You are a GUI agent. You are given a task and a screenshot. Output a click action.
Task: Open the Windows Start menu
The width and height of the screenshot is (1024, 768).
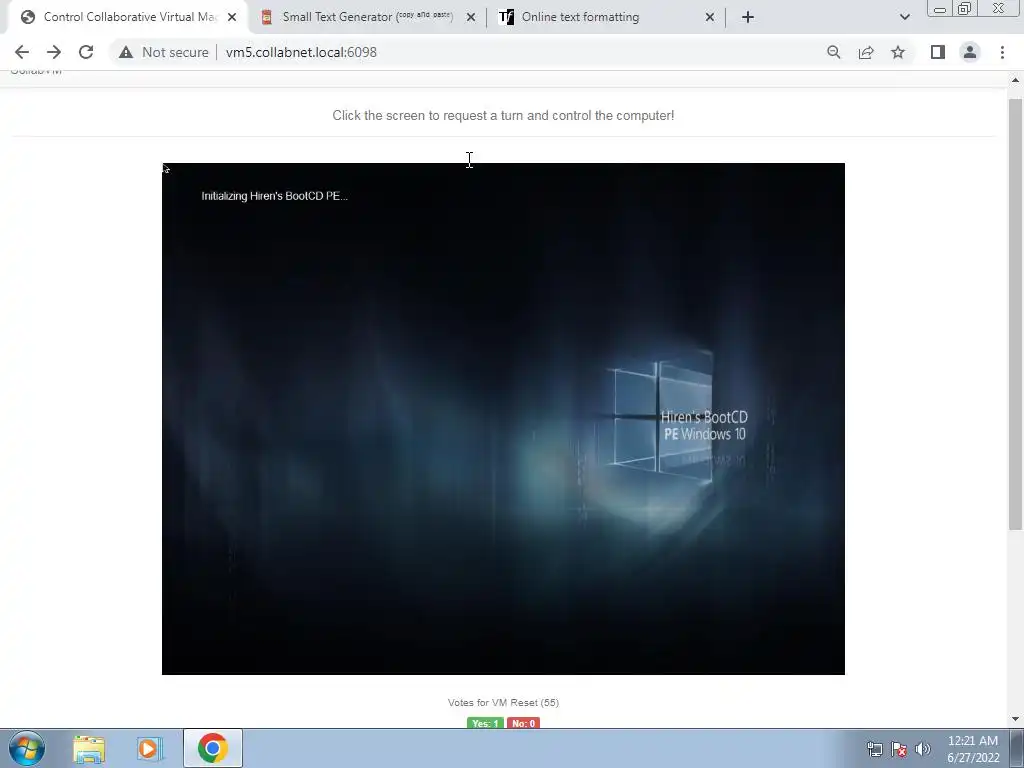pyautogui.click(x=26, y=748)
